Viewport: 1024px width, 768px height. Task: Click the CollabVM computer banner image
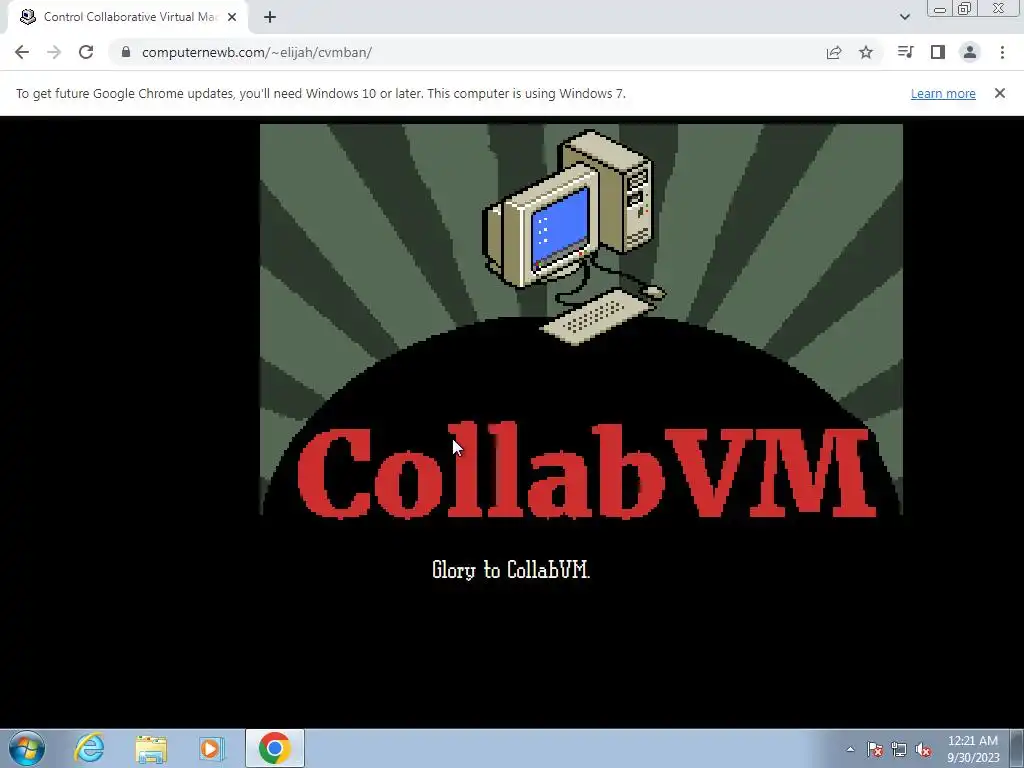point(581,320)
